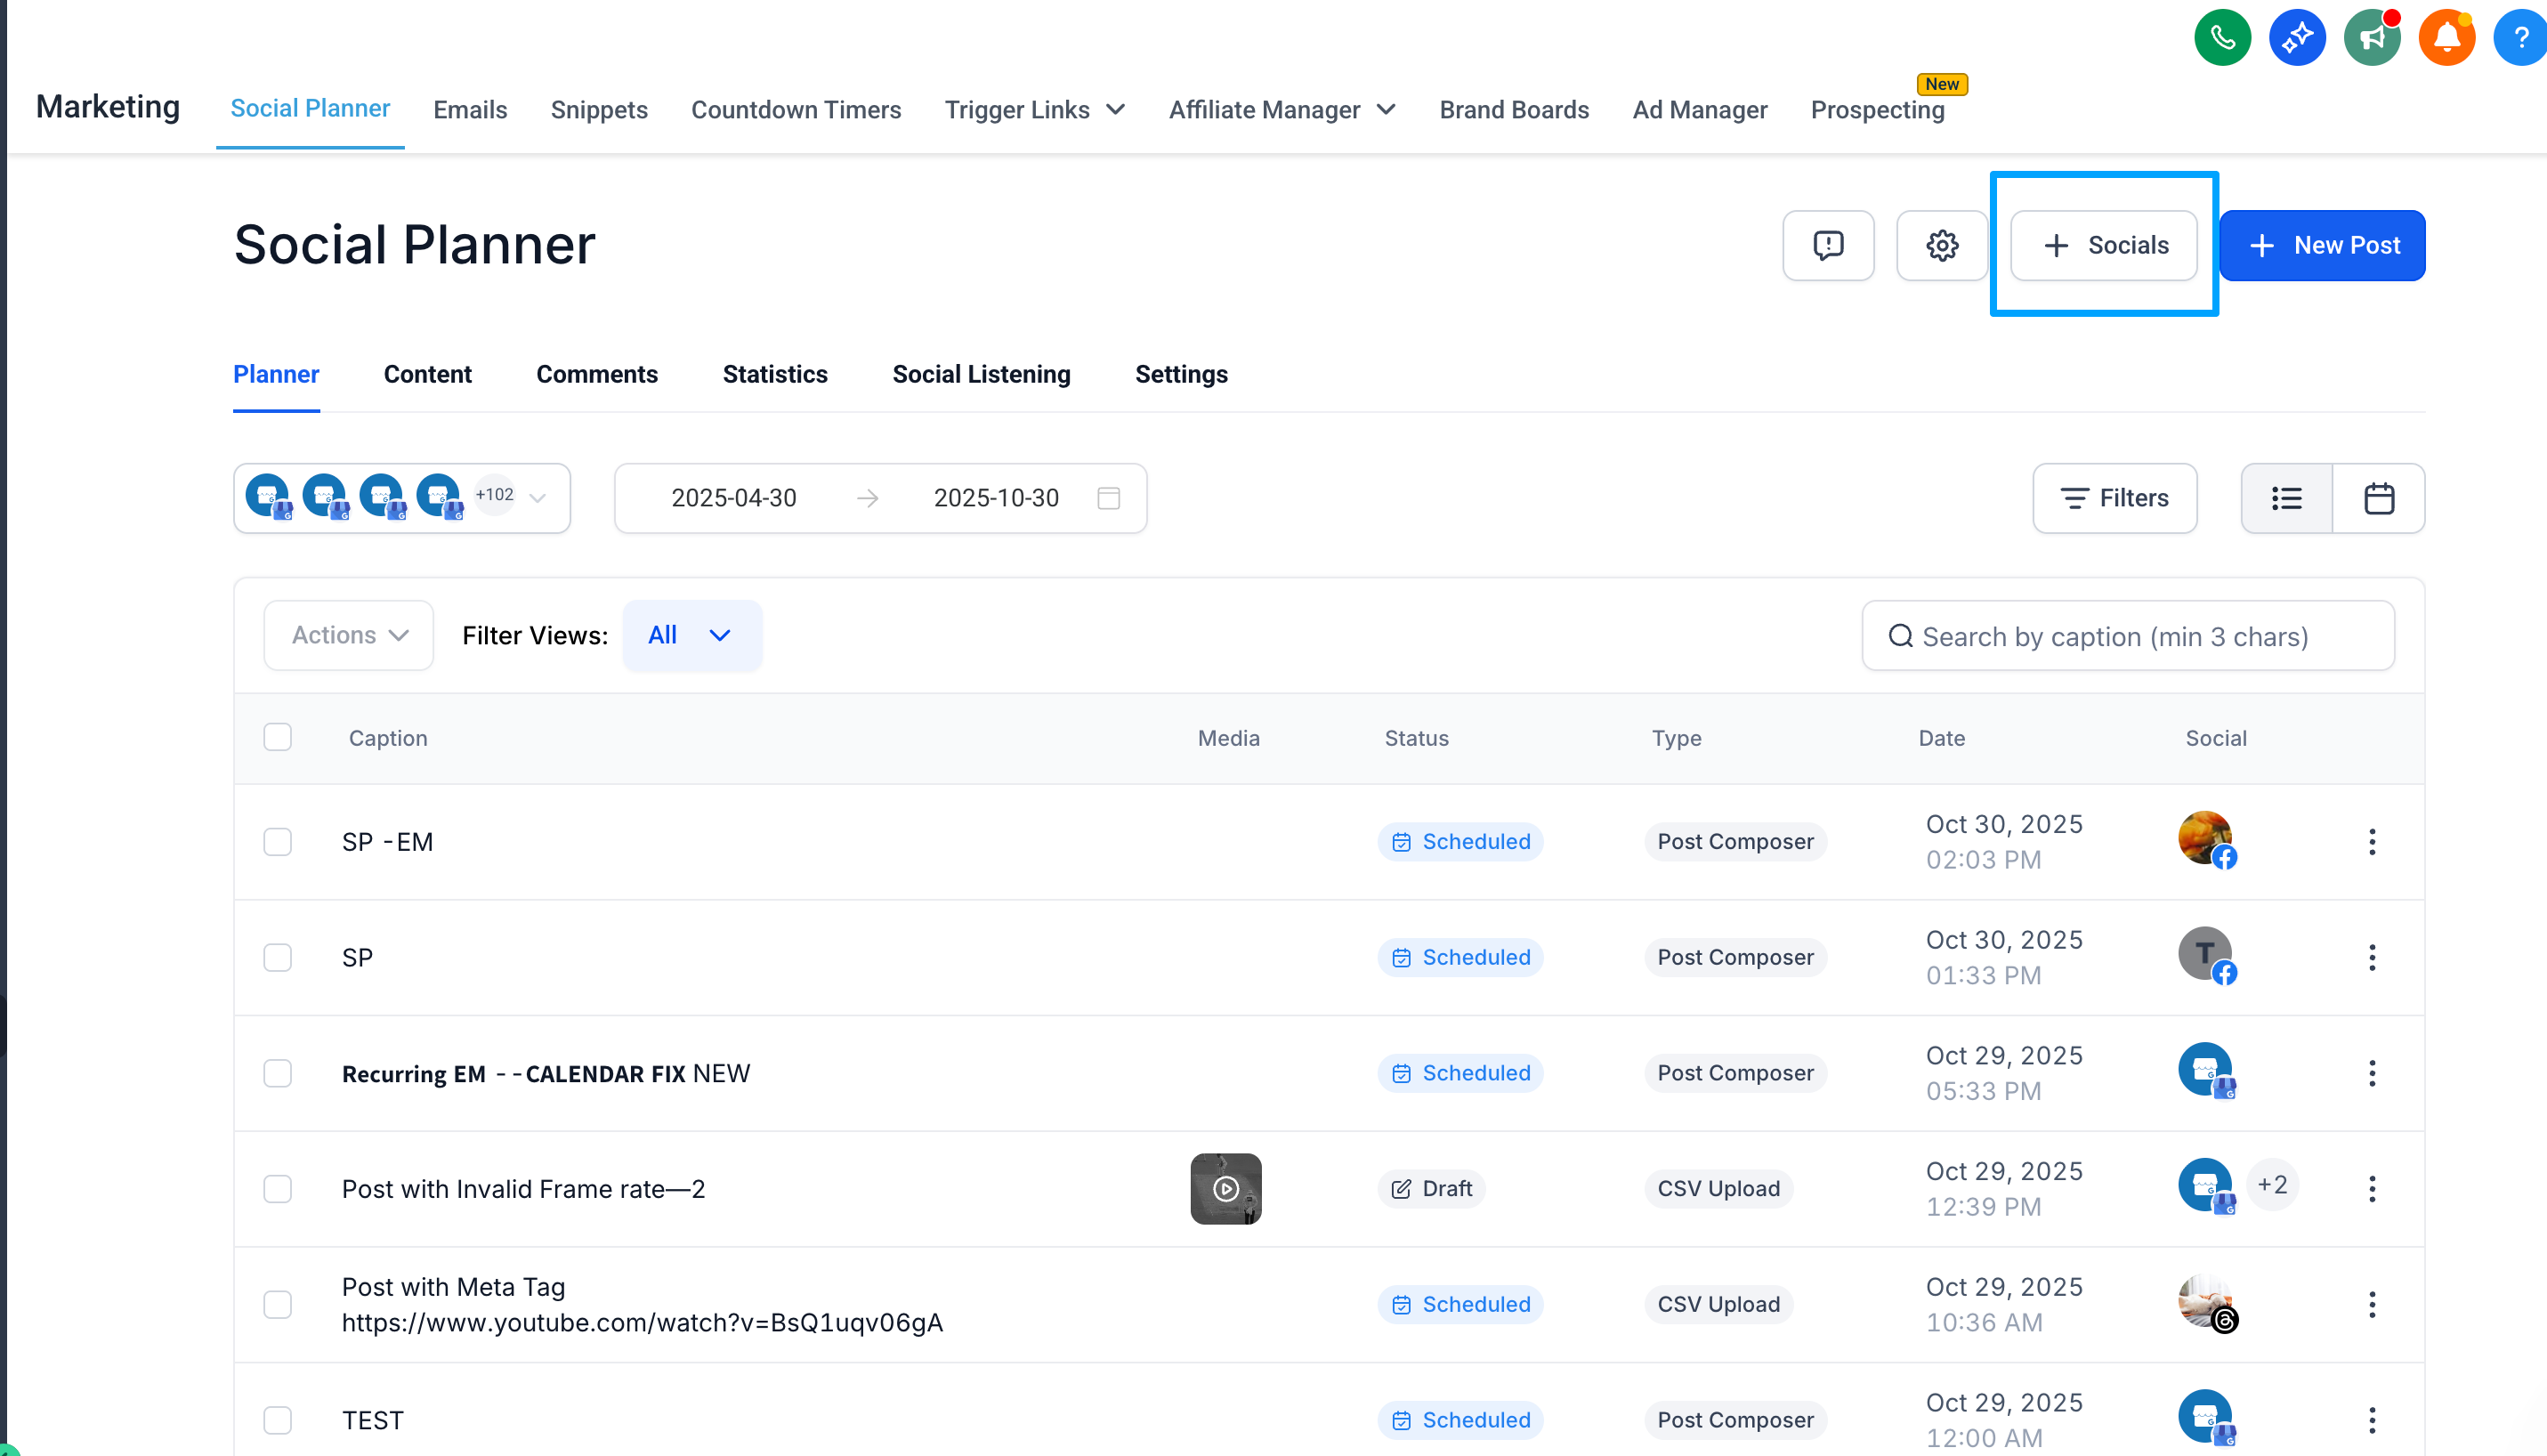Click the New Post button
The image size is (2547, 1456).
pyautogui.click(x=2321, y=245)
